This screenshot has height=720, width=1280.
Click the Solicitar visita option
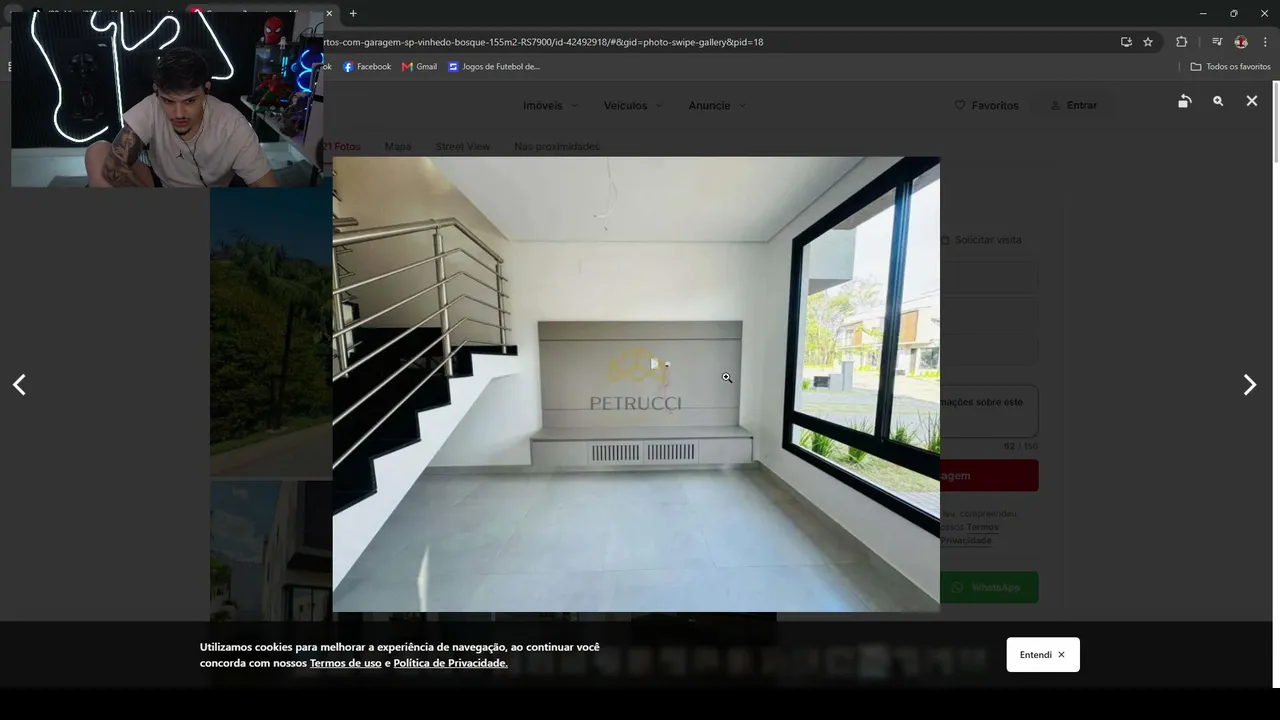(981, 240)
